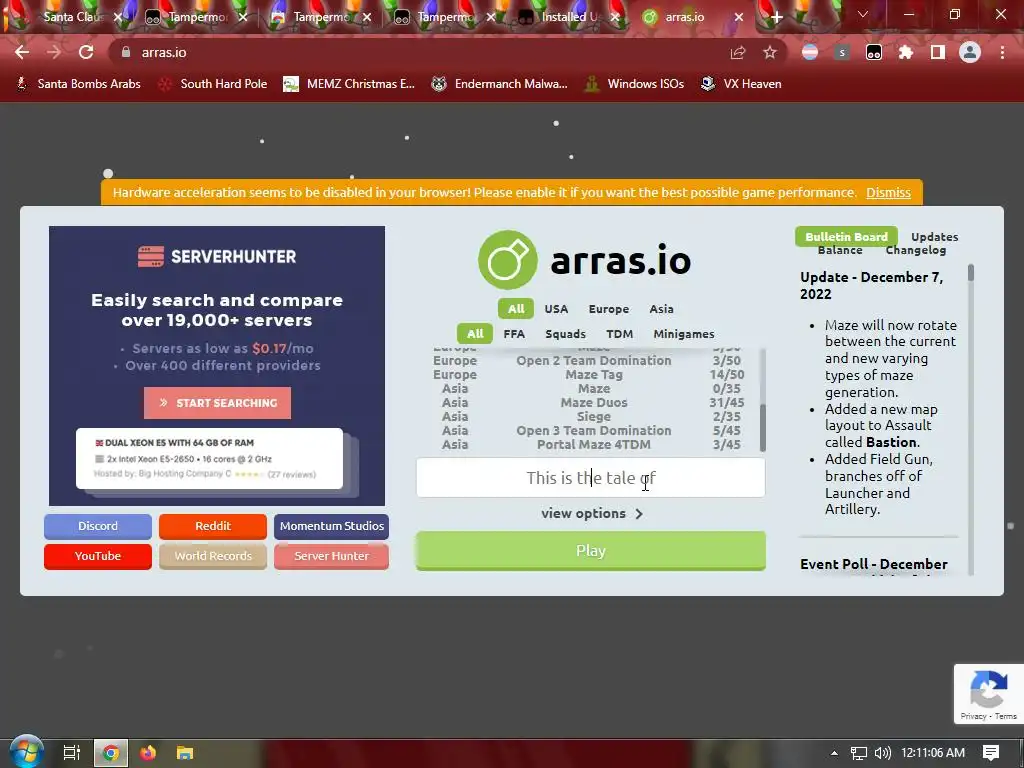This screenshot has height=768, width=1024.
Task: Click the green Play button
Action: [590, 551]
